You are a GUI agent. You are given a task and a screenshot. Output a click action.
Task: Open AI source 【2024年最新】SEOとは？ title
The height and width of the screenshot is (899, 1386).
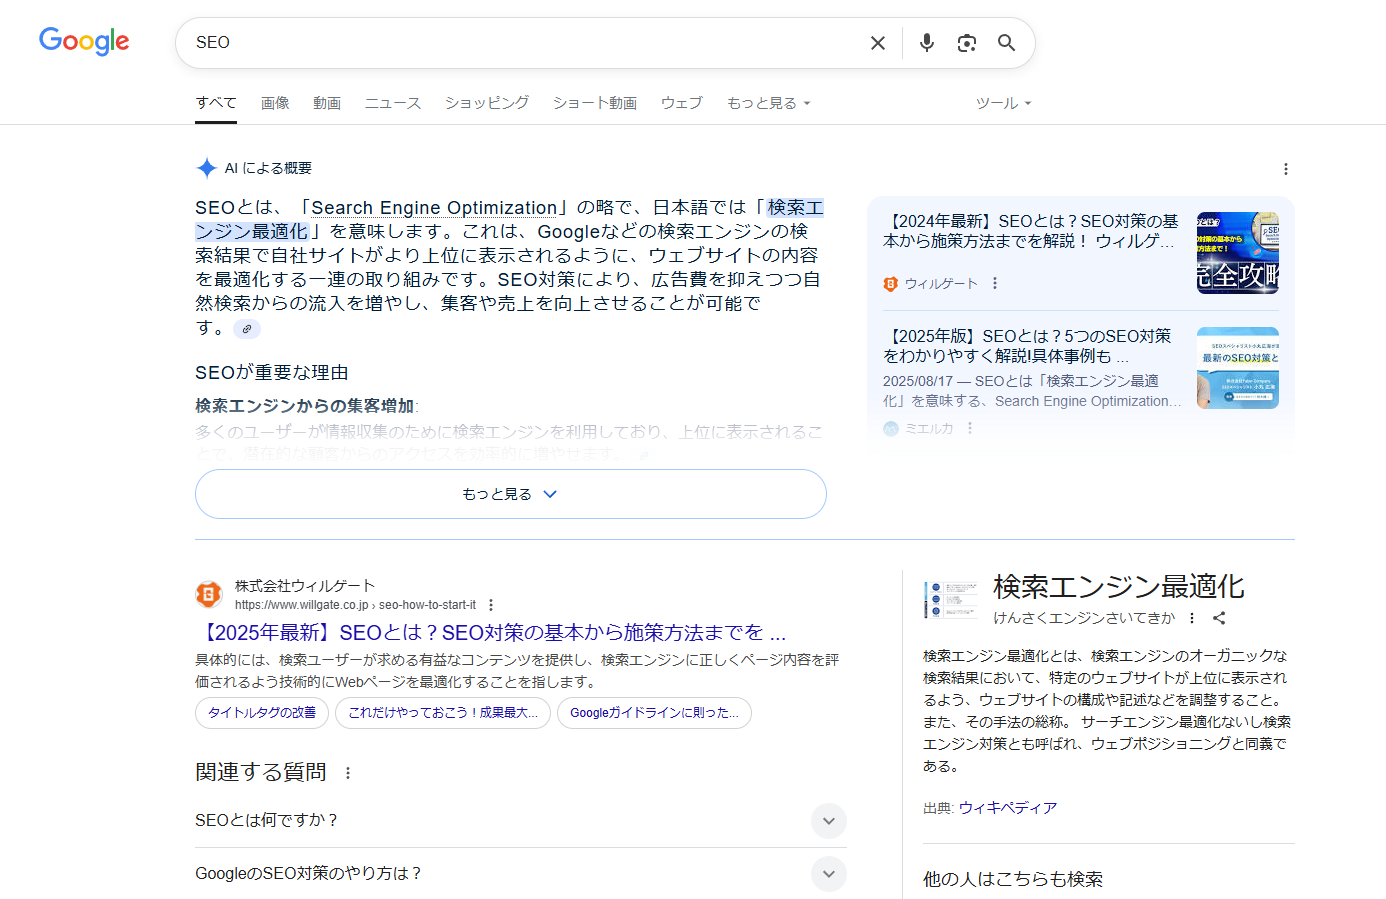(x=1031, y=231)
